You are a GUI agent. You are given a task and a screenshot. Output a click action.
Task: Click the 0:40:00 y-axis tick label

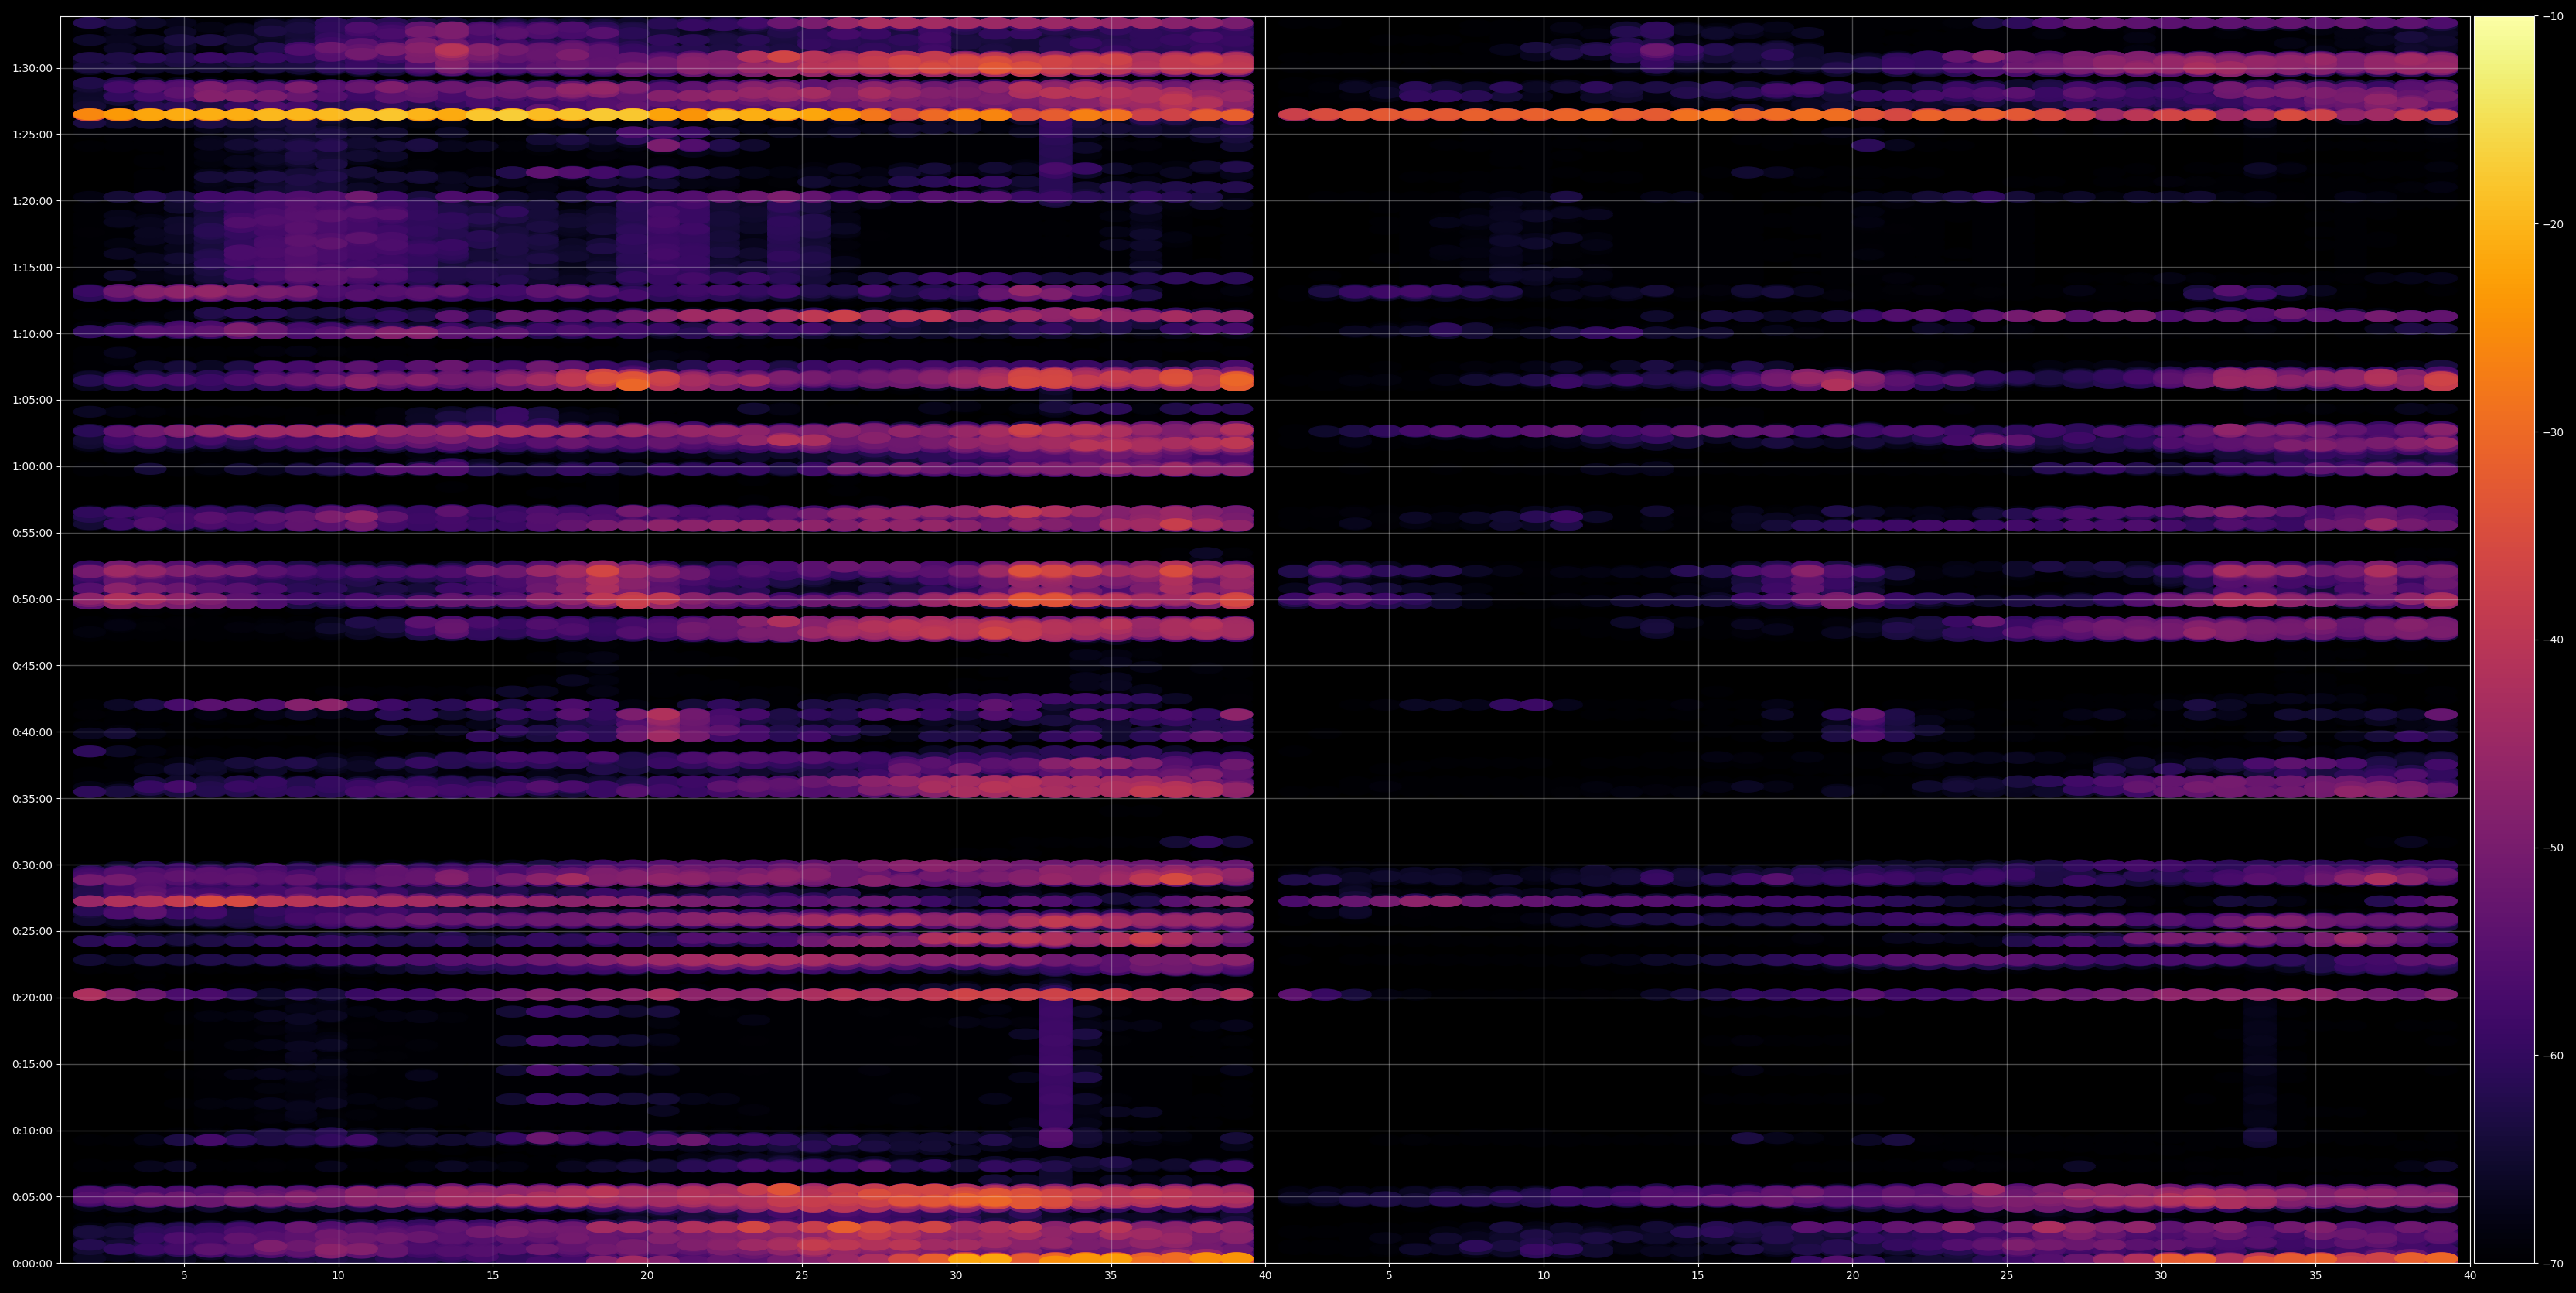coord(32,732)
